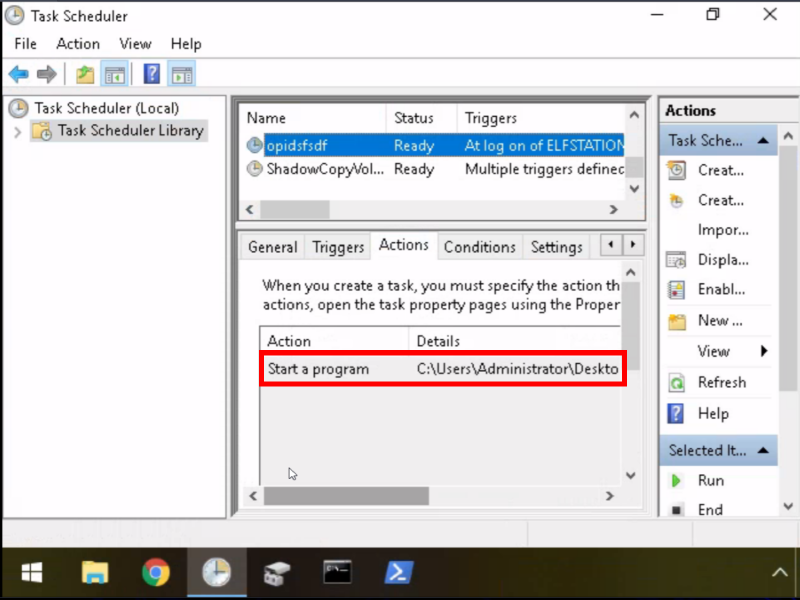Switch to the Conditions tab
The image size is (800, 600).
(479, 247)
